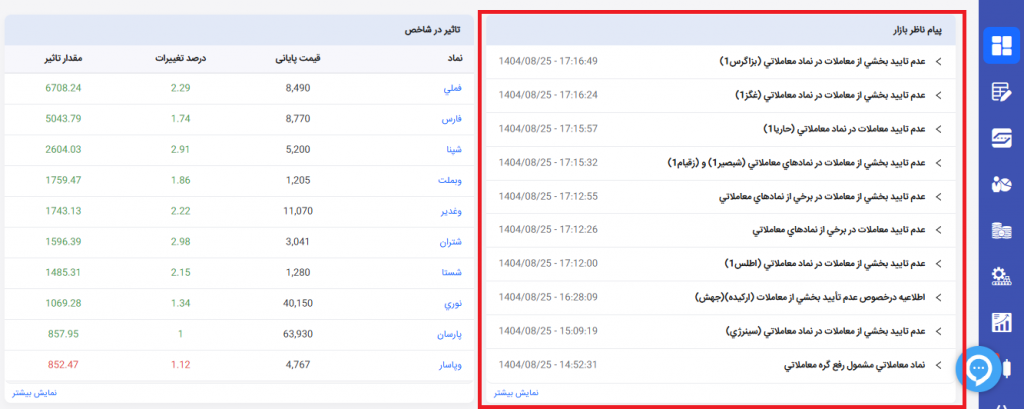Expand the غگز1 message chevron
Image resolution: width=1024 pixels, height=409 pixels.
coord(939,95)
